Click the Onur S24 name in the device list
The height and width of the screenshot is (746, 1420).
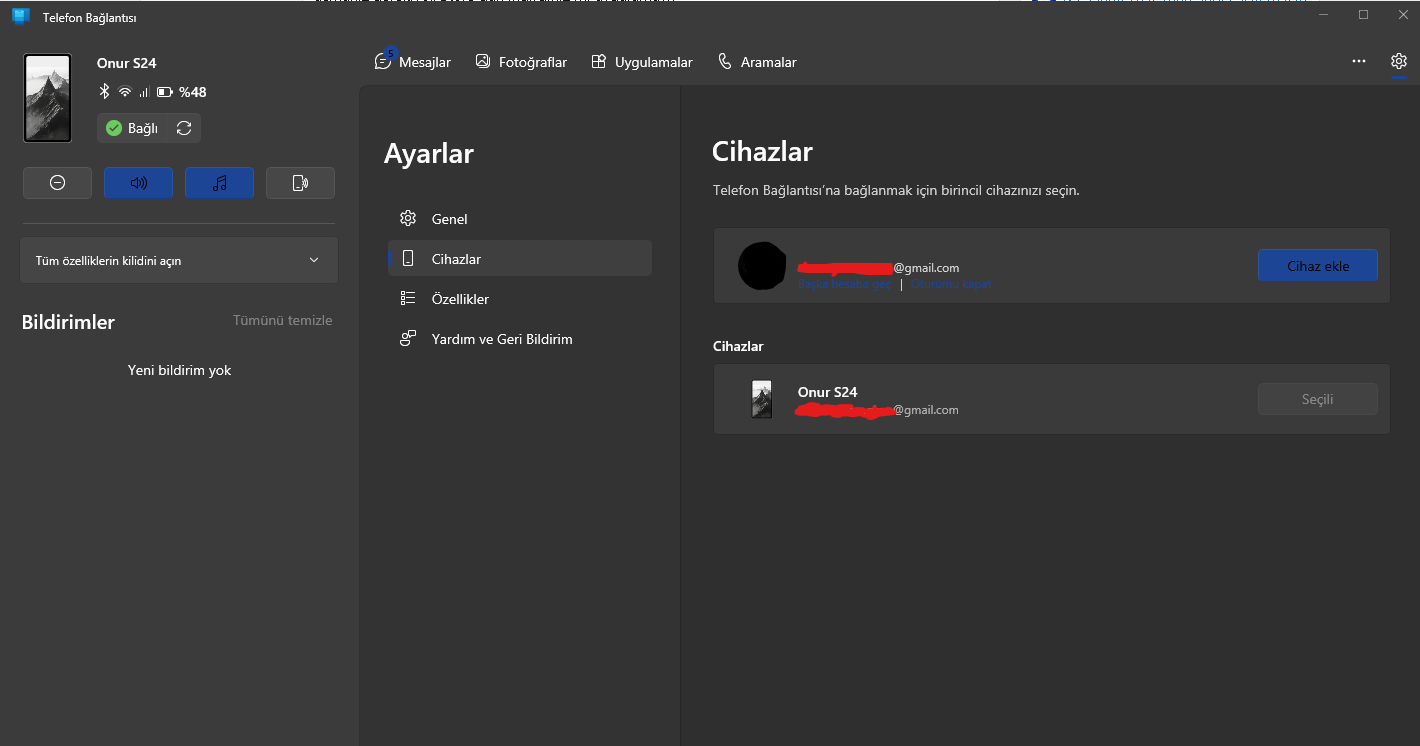coord(828,392)
